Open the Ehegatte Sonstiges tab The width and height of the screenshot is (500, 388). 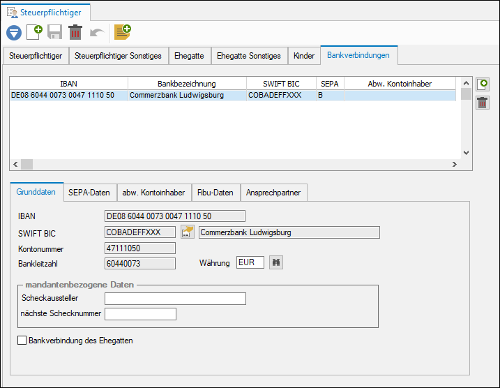click(249, 56)
